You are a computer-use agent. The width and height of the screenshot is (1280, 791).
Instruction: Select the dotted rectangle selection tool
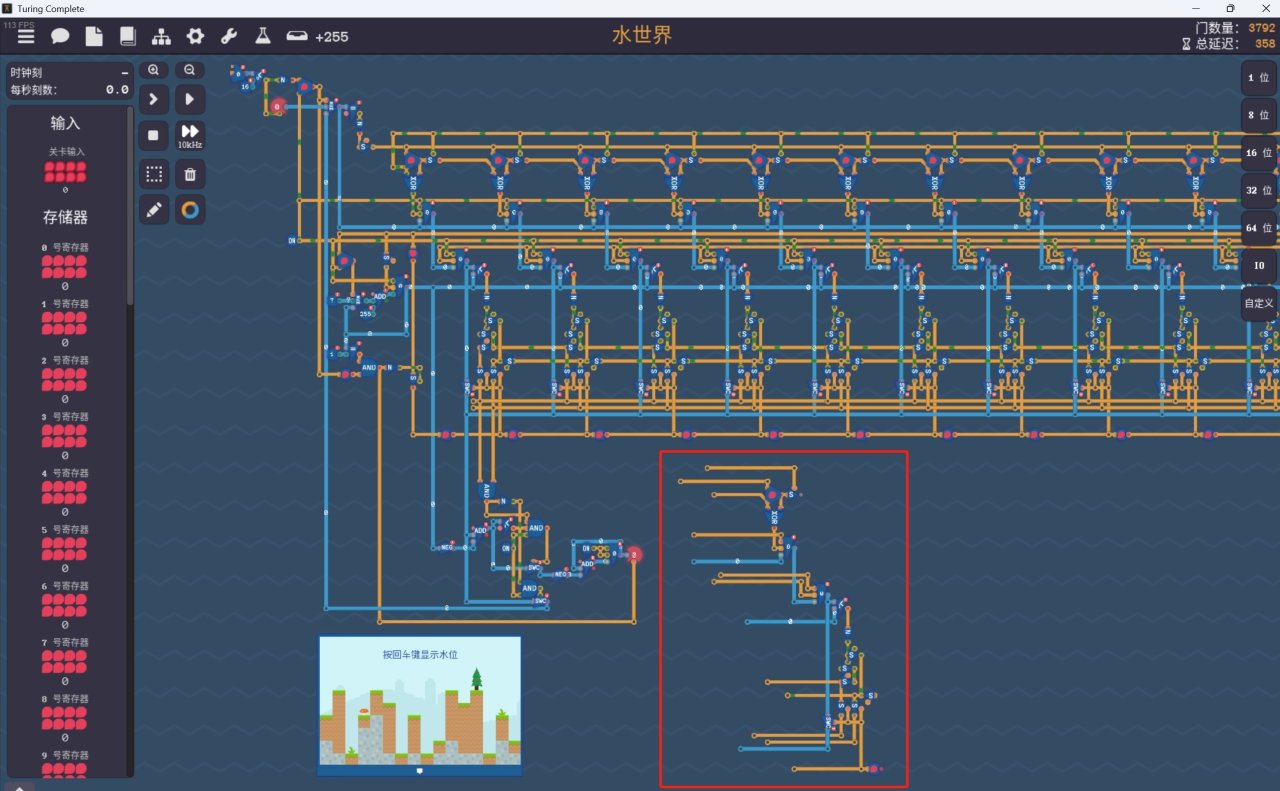click(153, 174)
